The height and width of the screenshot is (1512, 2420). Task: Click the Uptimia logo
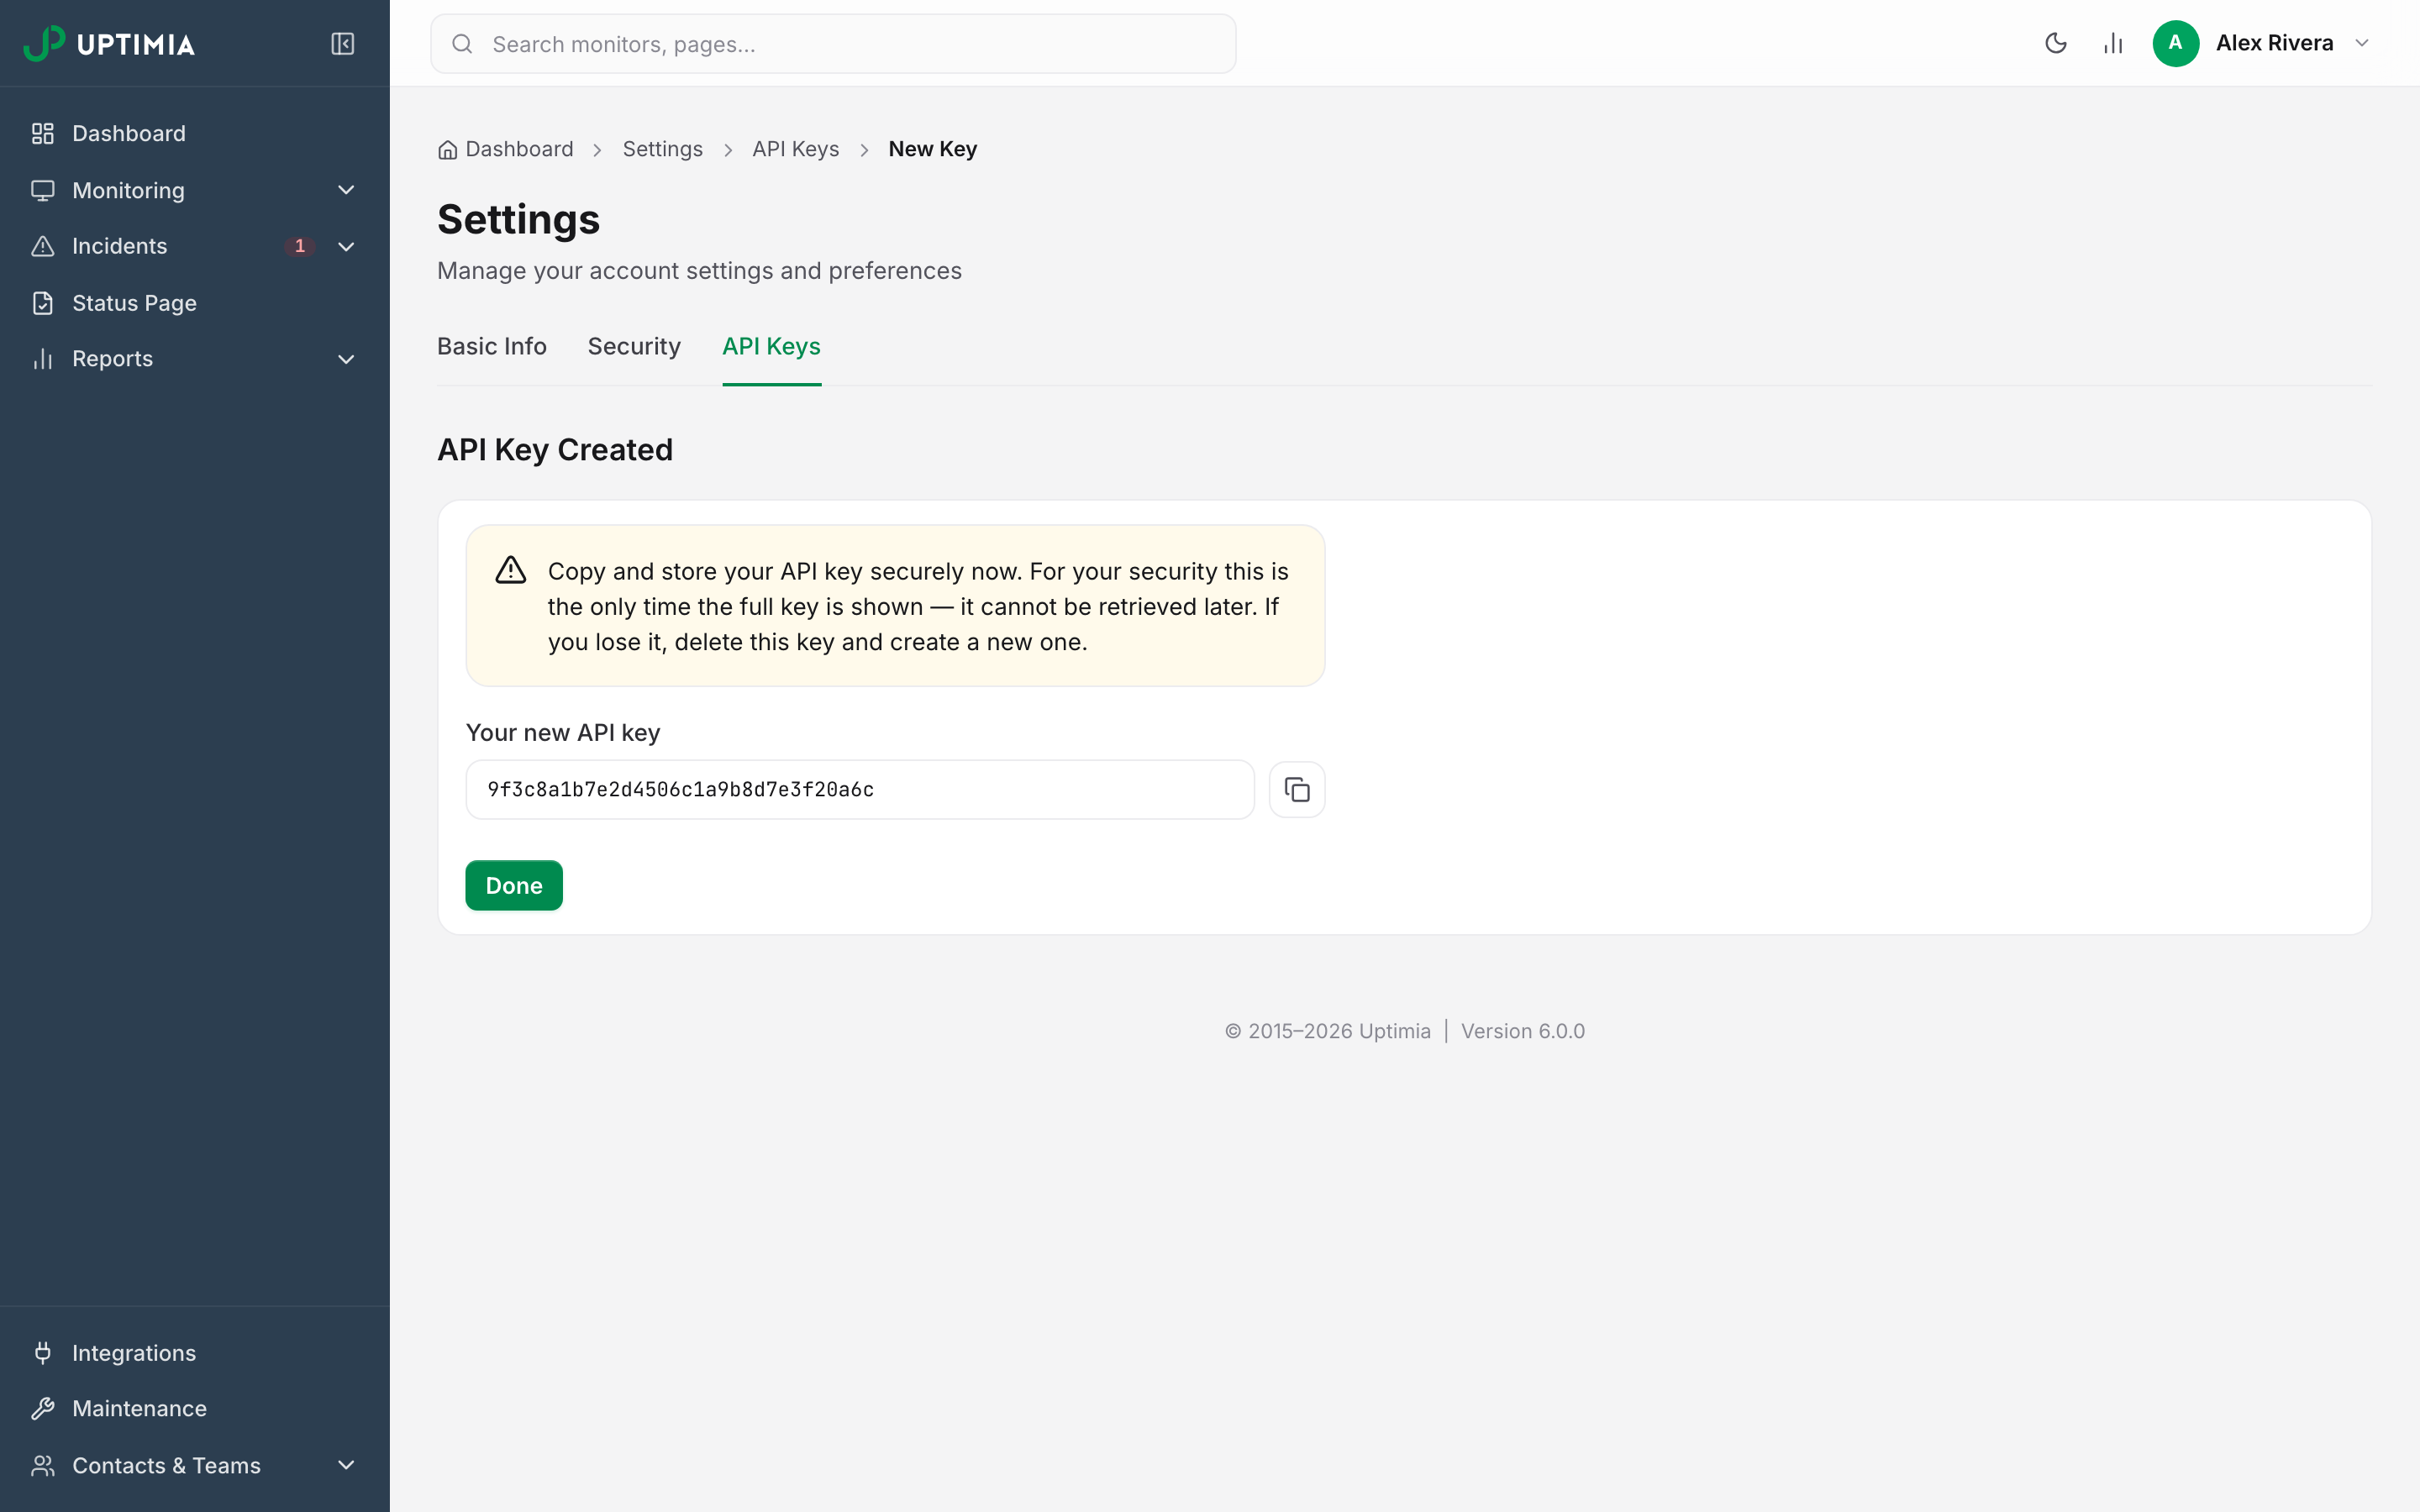point(109,43)
